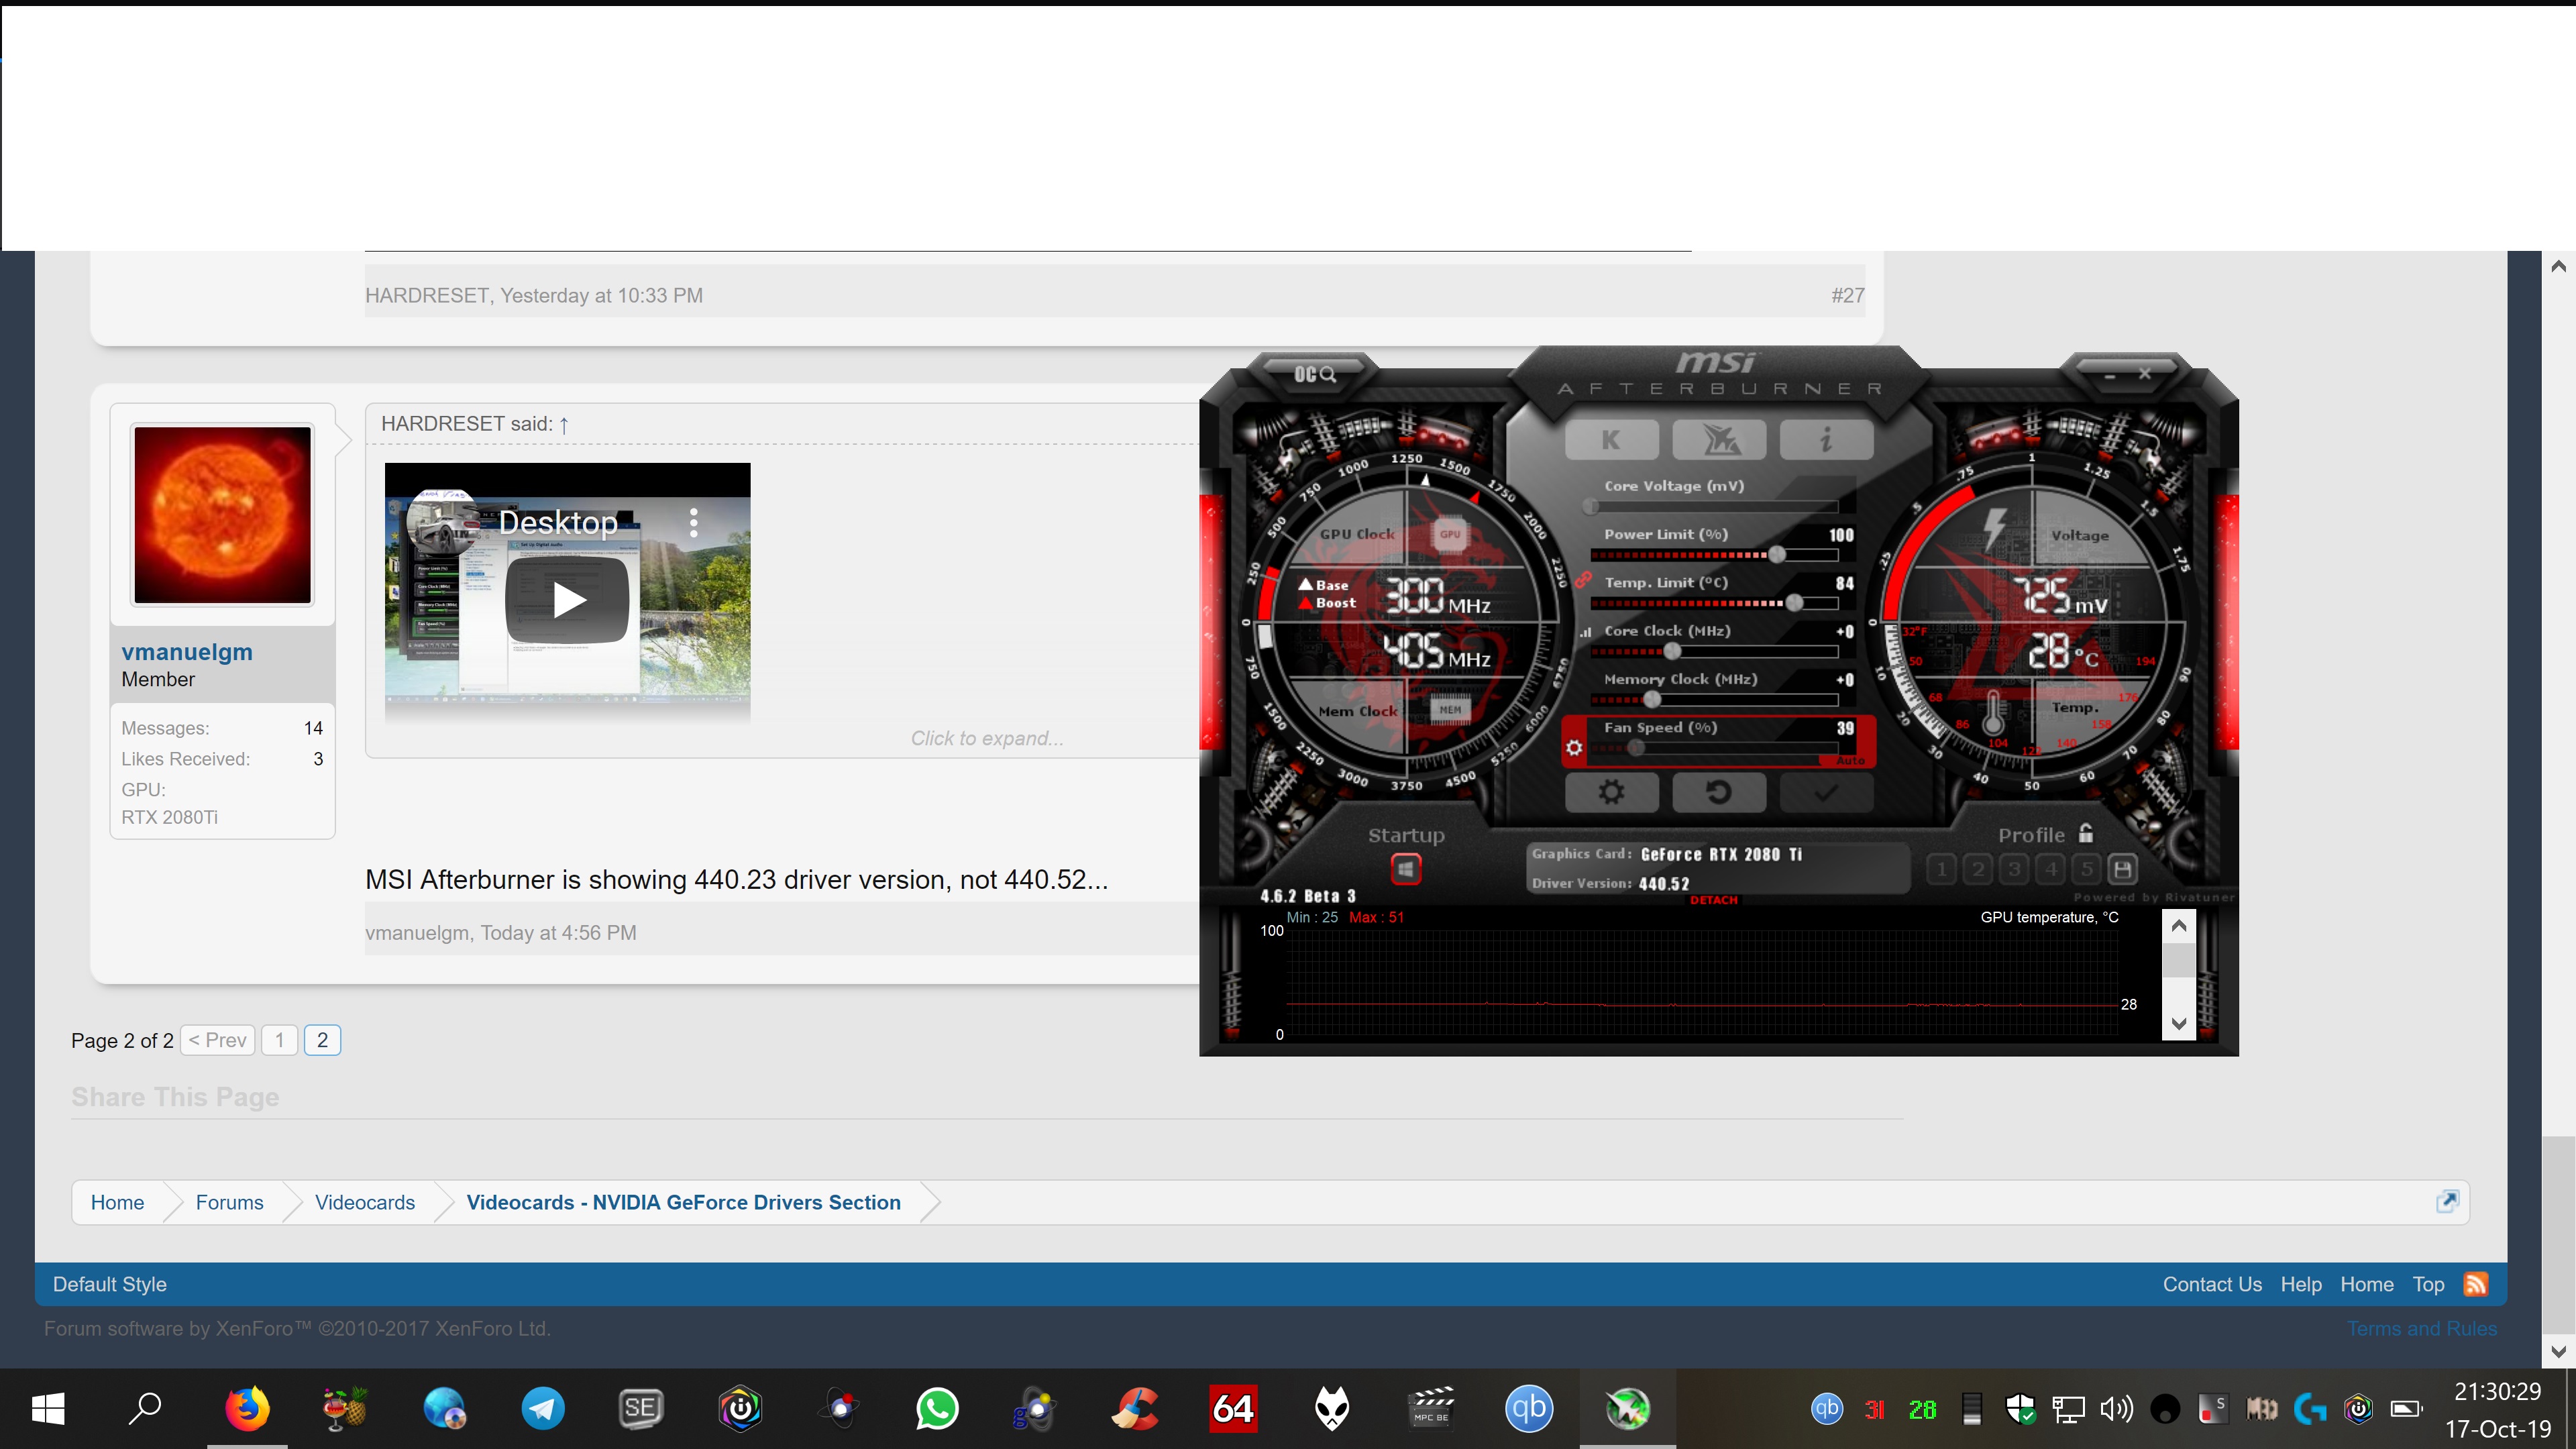Open Windows Start menu
Screen dimensions: 2576x1449
click(48, 1409)
